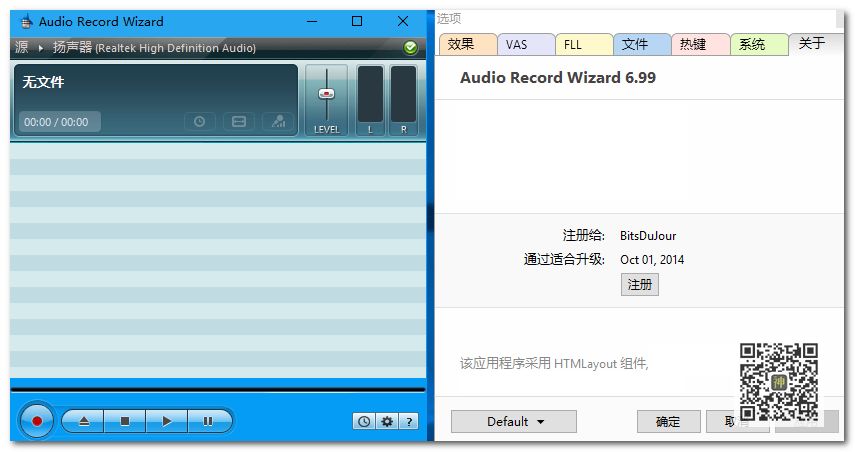Close the Audio Record Wizard window
Screen dimensions: 855x452
click(x=403, y=22)
